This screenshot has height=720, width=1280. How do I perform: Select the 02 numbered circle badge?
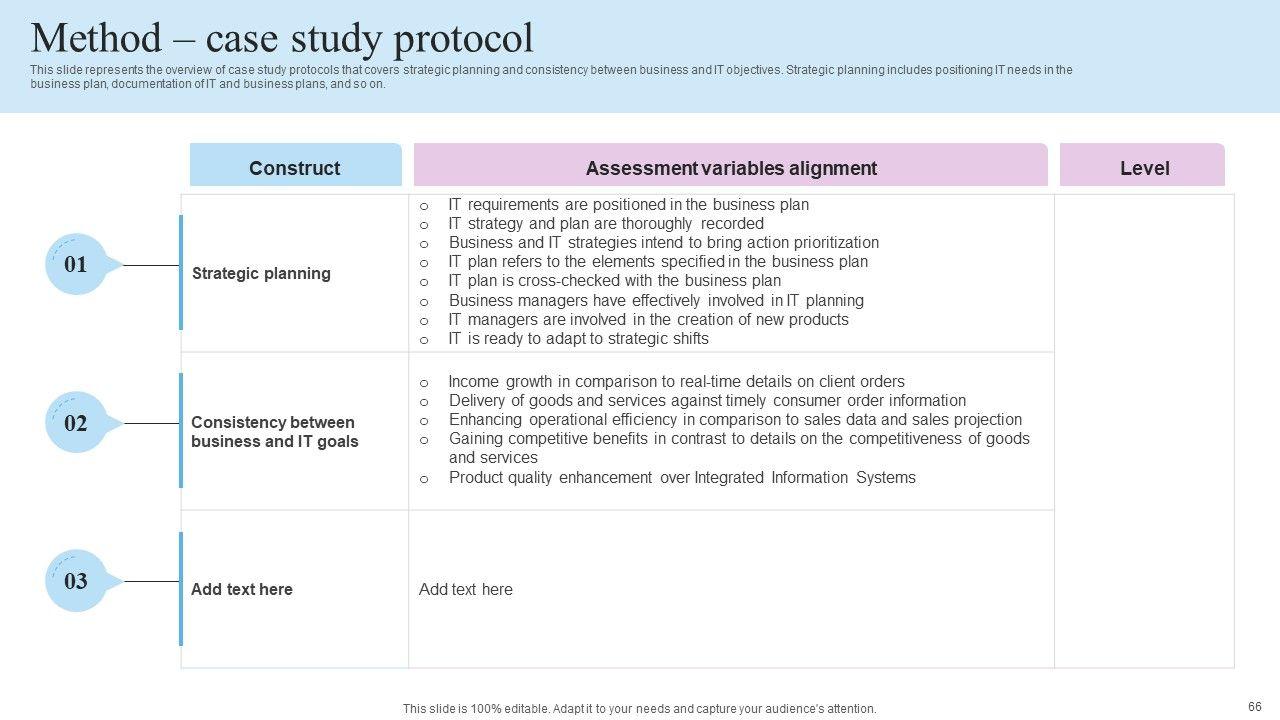[76, 423]
